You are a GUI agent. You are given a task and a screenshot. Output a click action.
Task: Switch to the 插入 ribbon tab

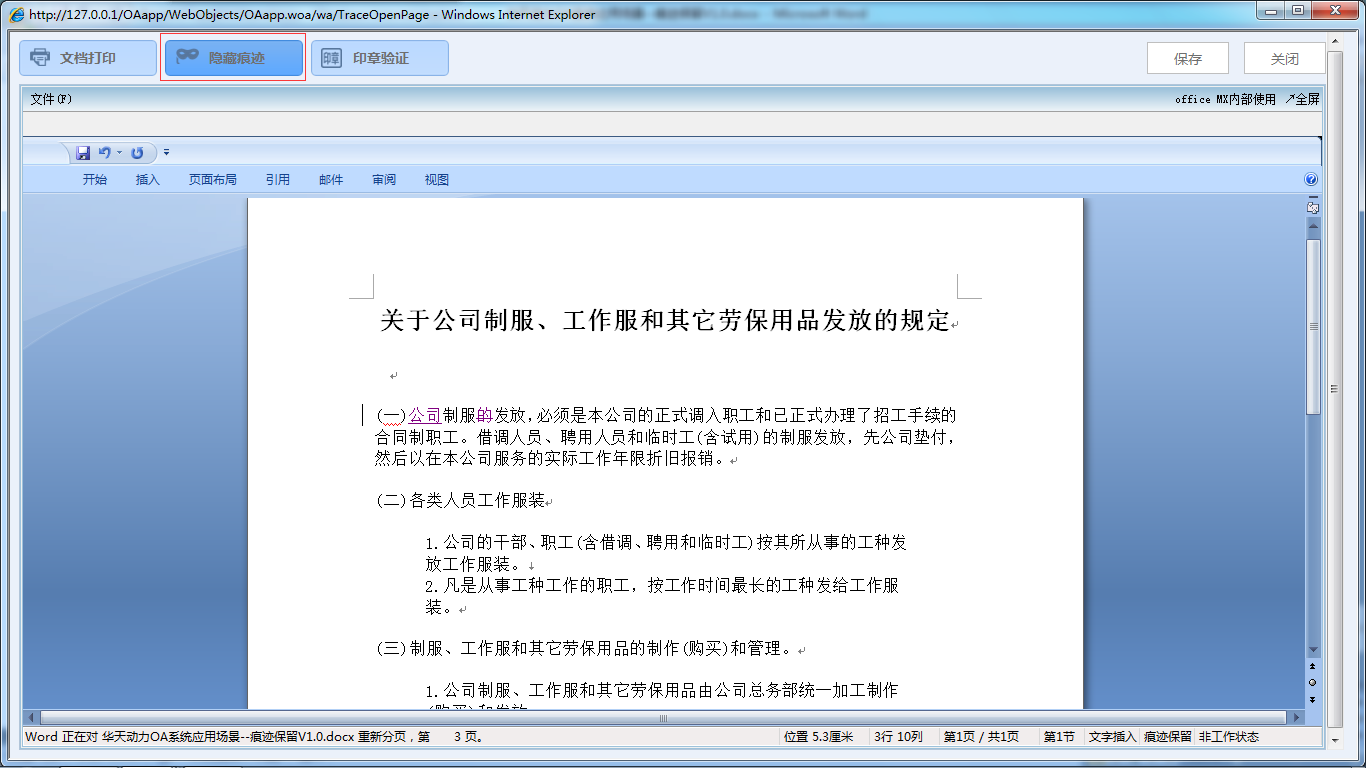pyautogui.click(x=146, y=179)
